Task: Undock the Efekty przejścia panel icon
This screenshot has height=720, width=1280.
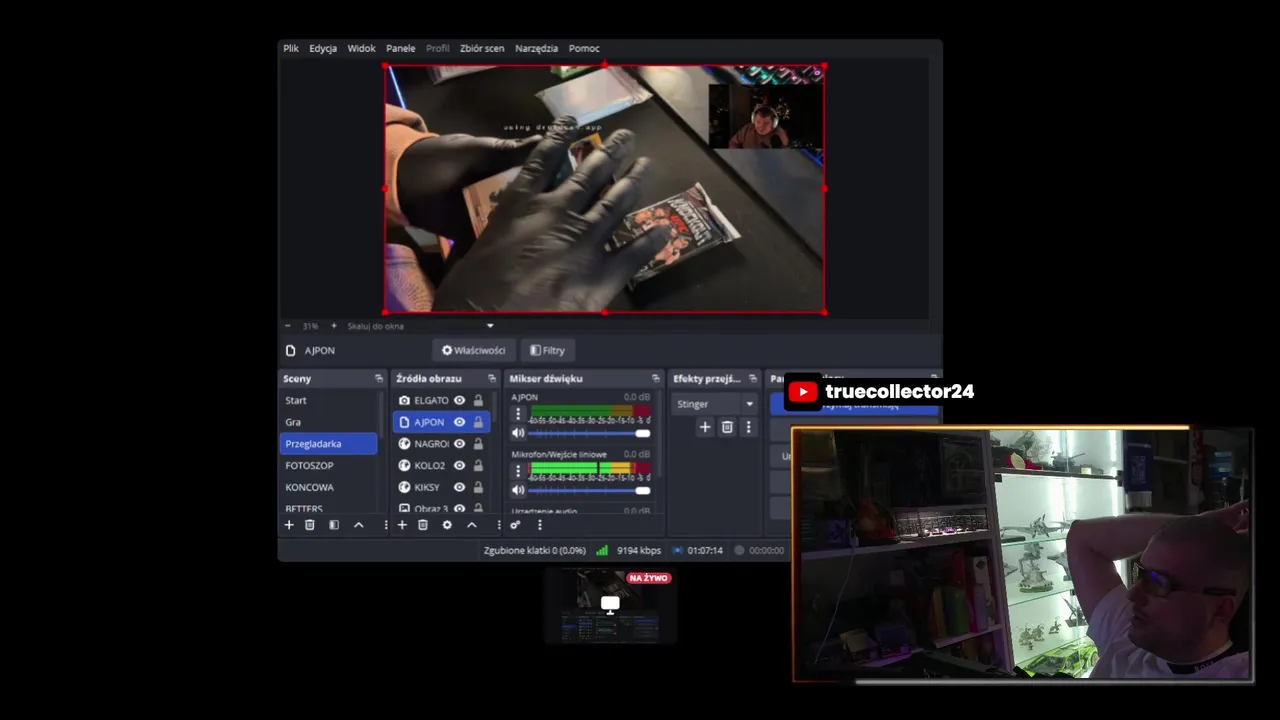Action: (753, 378)
